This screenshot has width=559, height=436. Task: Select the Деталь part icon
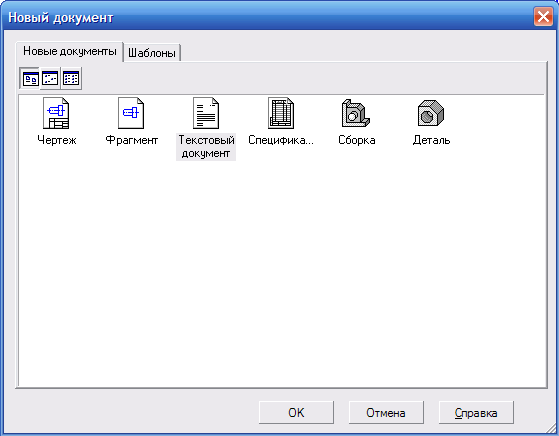[x=431, y=113]
